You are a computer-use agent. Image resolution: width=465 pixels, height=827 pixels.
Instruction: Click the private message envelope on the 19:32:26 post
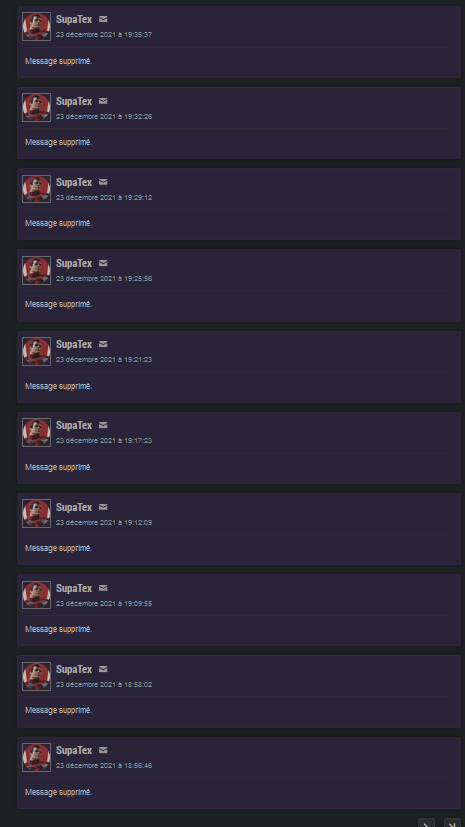coord(103,101)
